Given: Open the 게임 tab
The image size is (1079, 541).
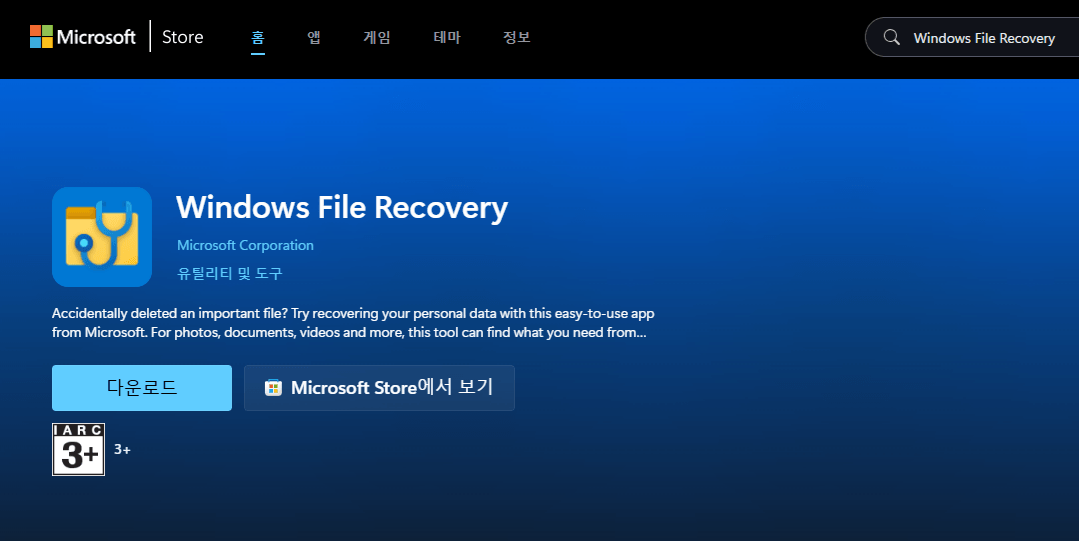Looking at the screenshot, I should point(377,38).
